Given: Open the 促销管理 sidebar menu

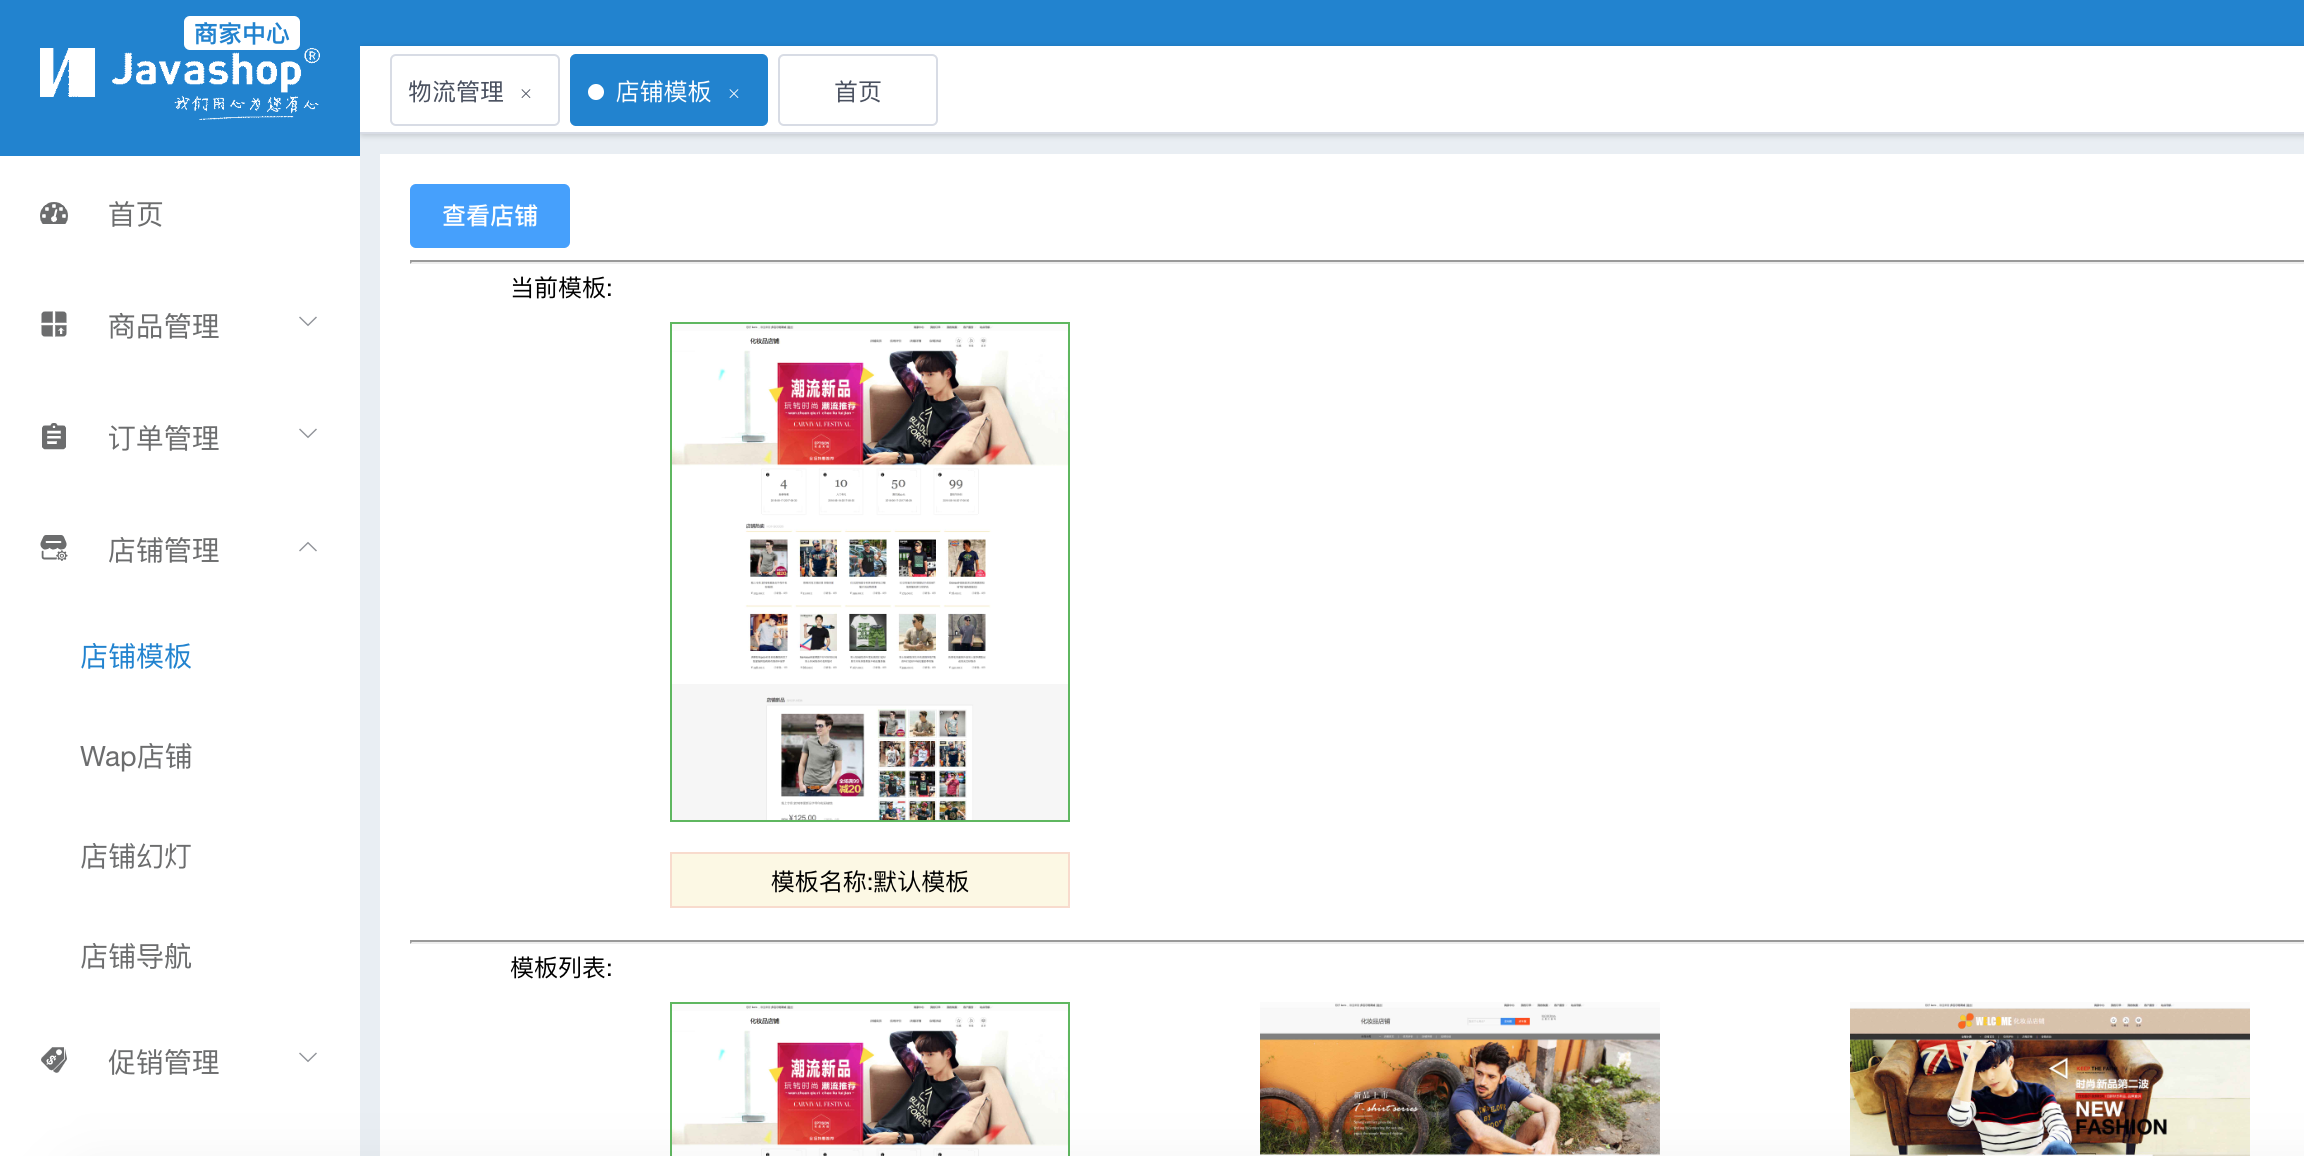Looking at the screenshot, I should point(180,1062).
